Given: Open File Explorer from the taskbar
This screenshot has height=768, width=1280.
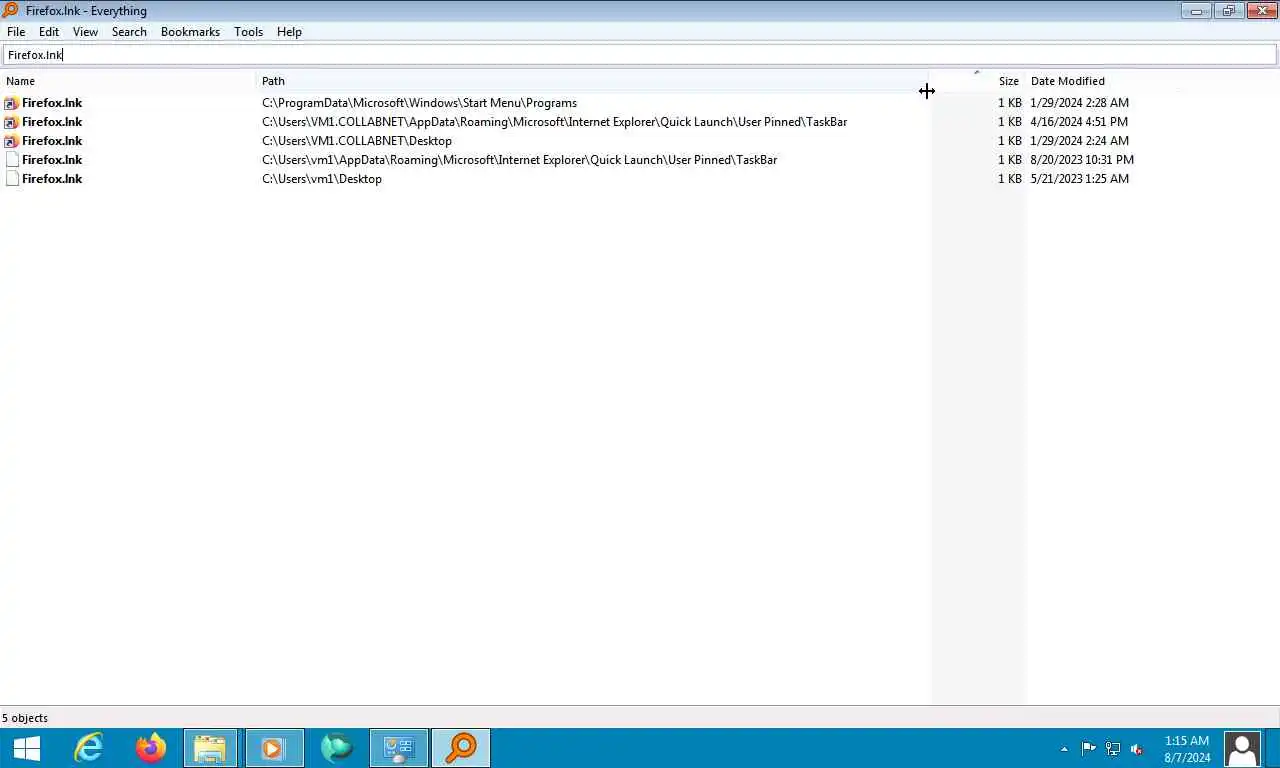Looking at the screenshot, I should pos(210,748).
